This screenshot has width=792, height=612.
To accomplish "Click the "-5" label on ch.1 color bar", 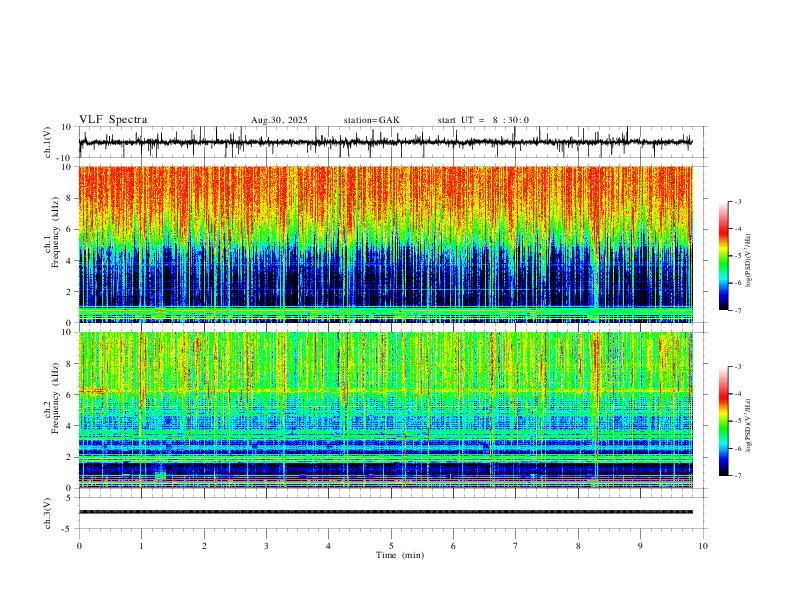I will pyautogui.click(x=737, y=256).
